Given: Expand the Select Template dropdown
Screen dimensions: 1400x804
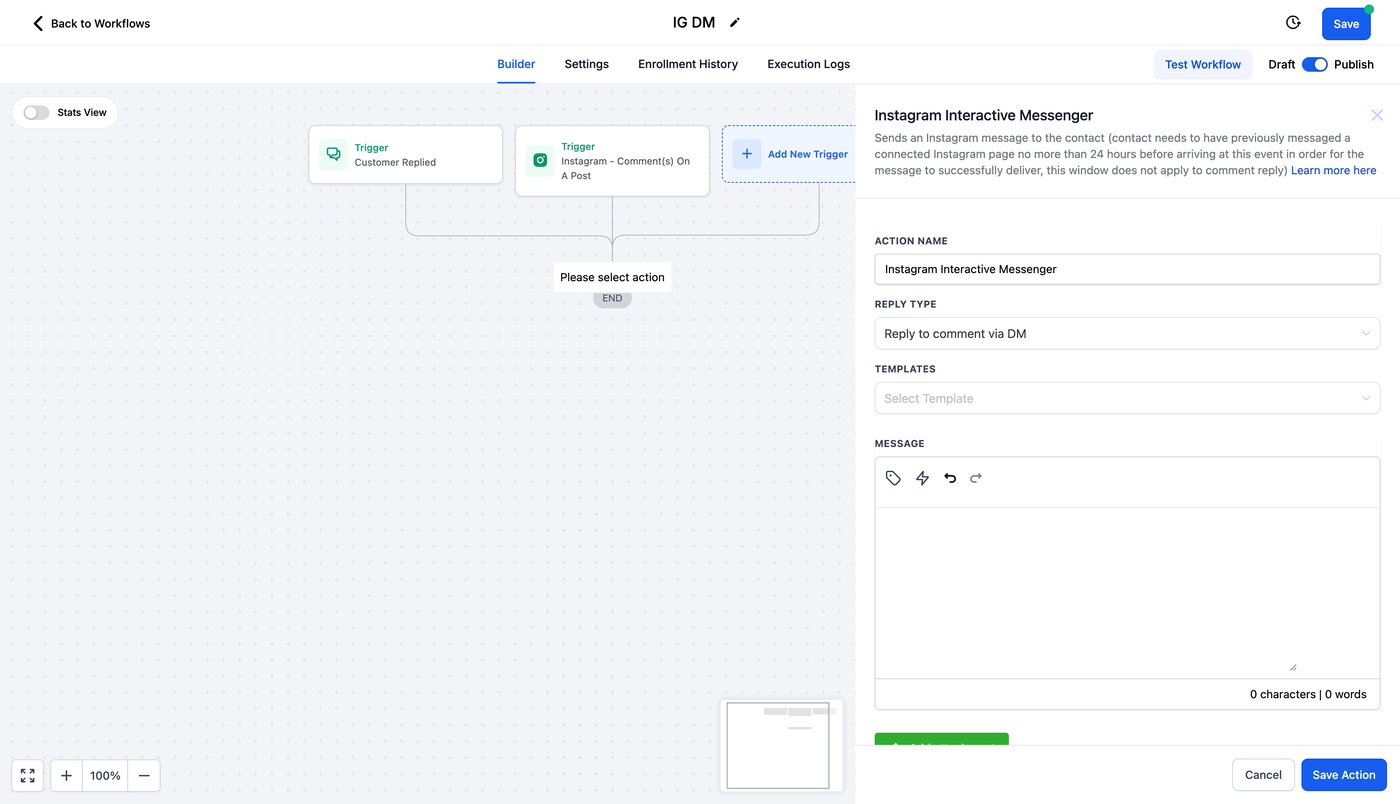Looking at the screenshot, I should [x=1127, y=398].
